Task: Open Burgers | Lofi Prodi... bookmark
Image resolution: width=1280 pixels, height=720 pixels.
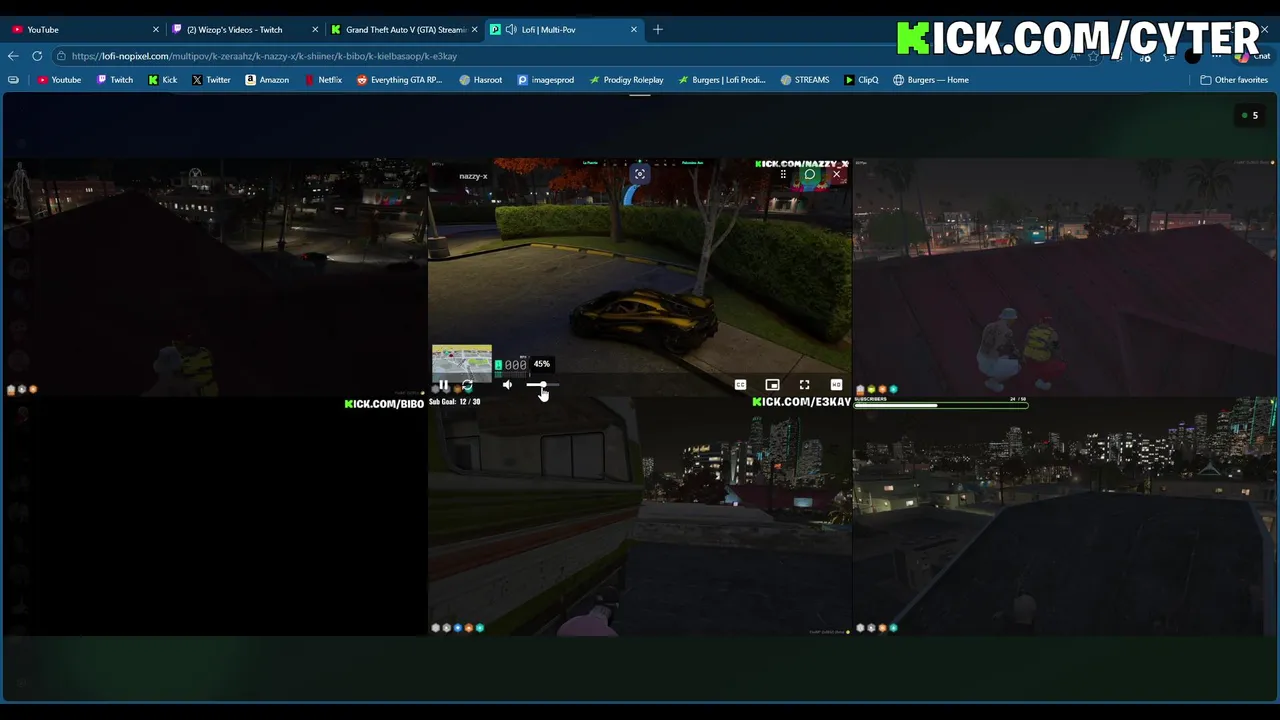Action: tap(722, 80)
